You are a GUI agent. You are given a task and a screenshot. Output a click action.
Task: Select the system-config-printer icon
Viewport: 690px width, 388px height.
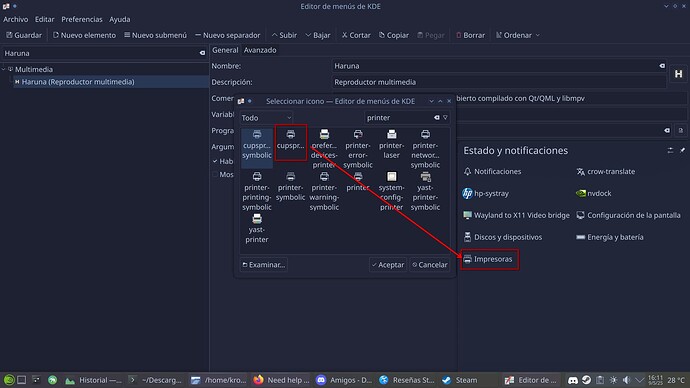[x=391, y=191]
